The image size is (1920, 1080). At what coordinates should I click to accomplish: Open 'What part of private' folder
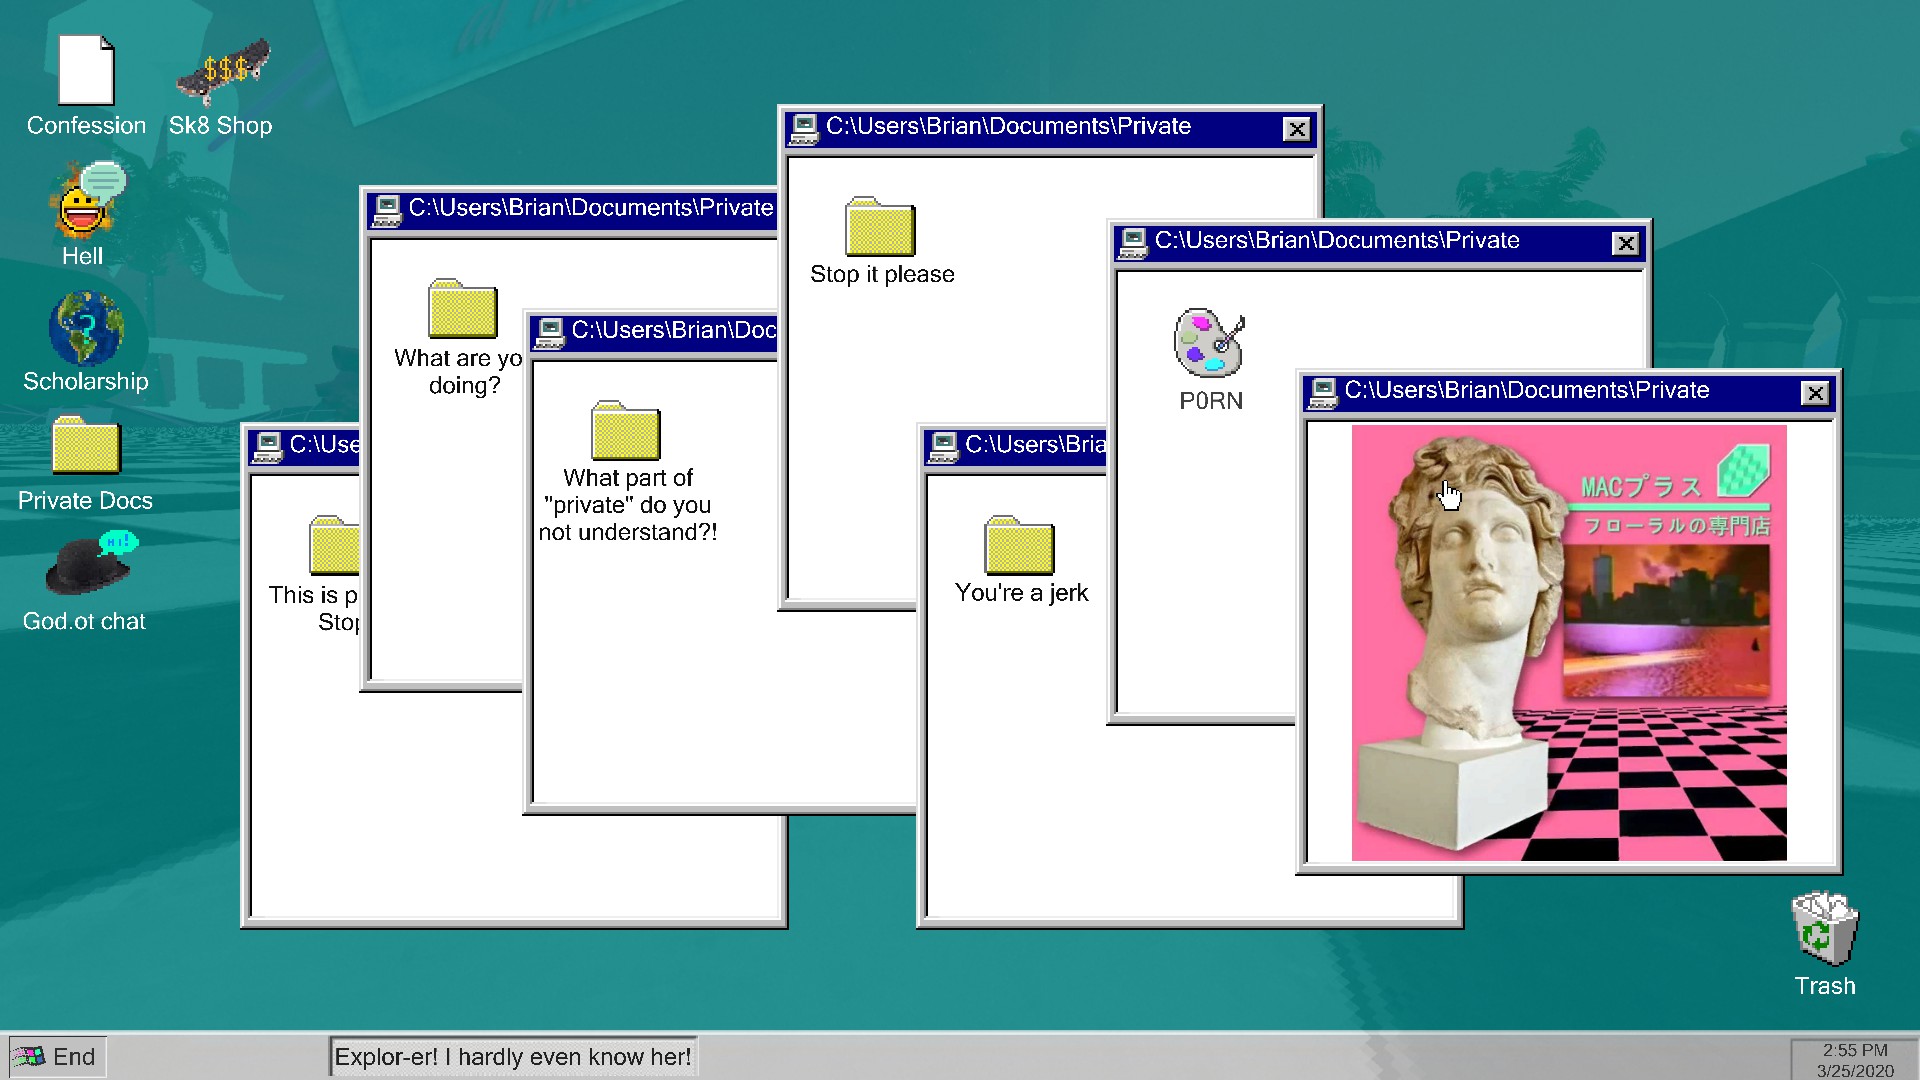(626, 432)
